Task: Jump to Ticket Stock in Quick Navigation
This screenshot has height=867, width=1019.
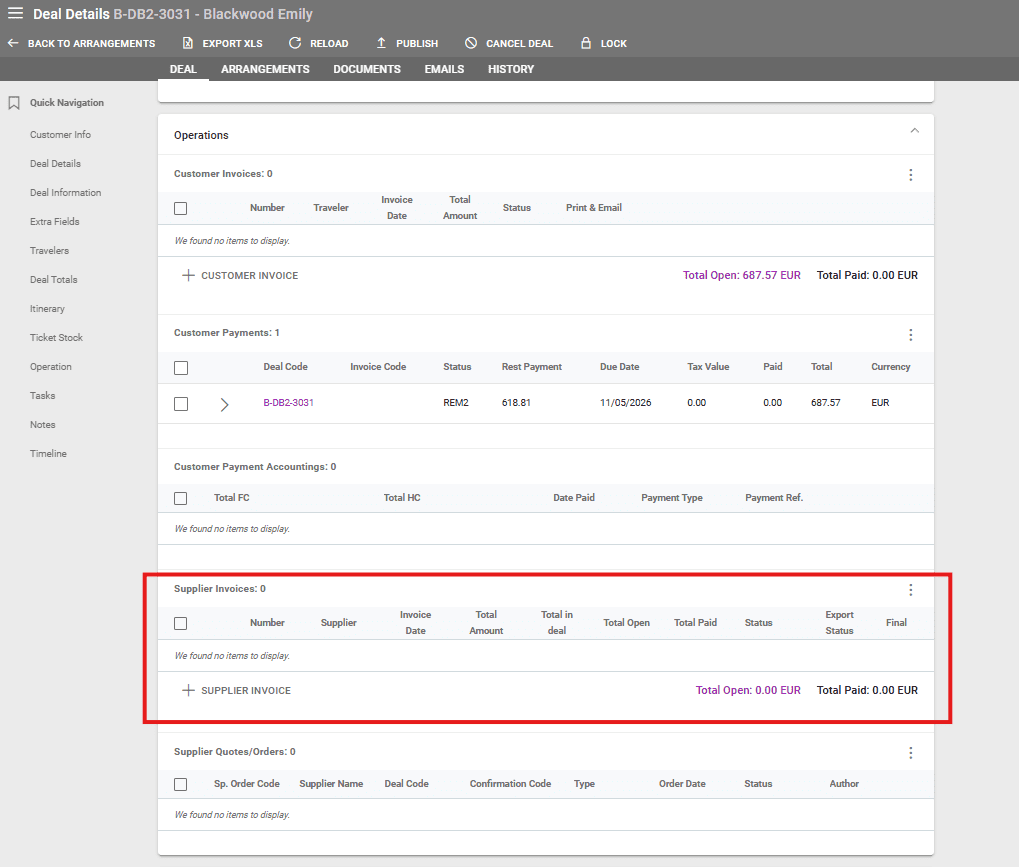Action: coord(56,338)
